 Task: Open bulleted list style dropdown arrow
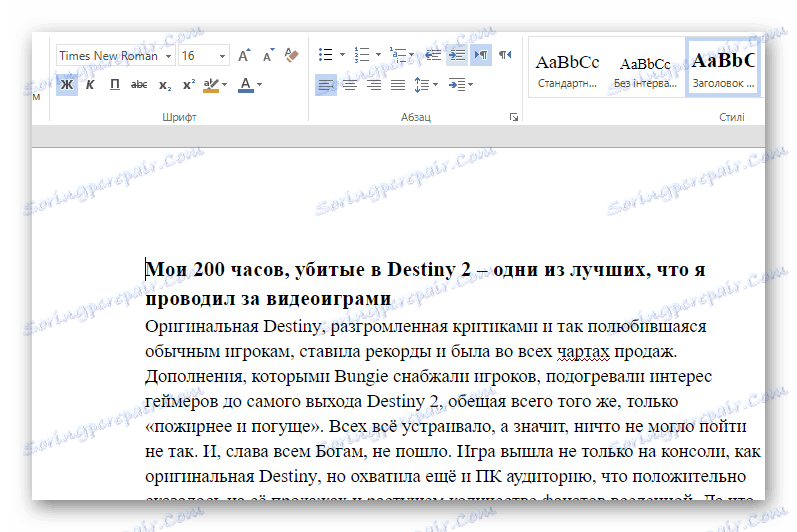coord(342,55)
